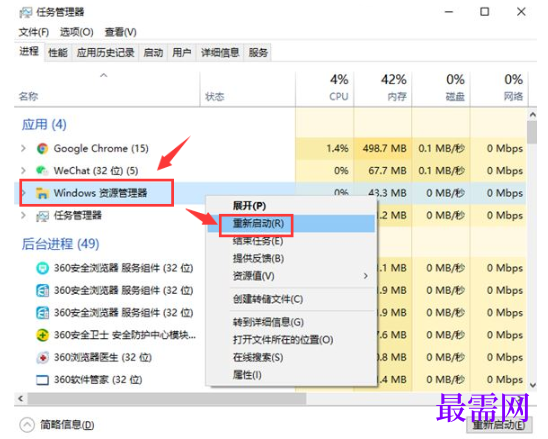Click the second 360安全浏览器 服务组件 icon
The width and height of the screenshot is (548, 439).
[42, 290]
